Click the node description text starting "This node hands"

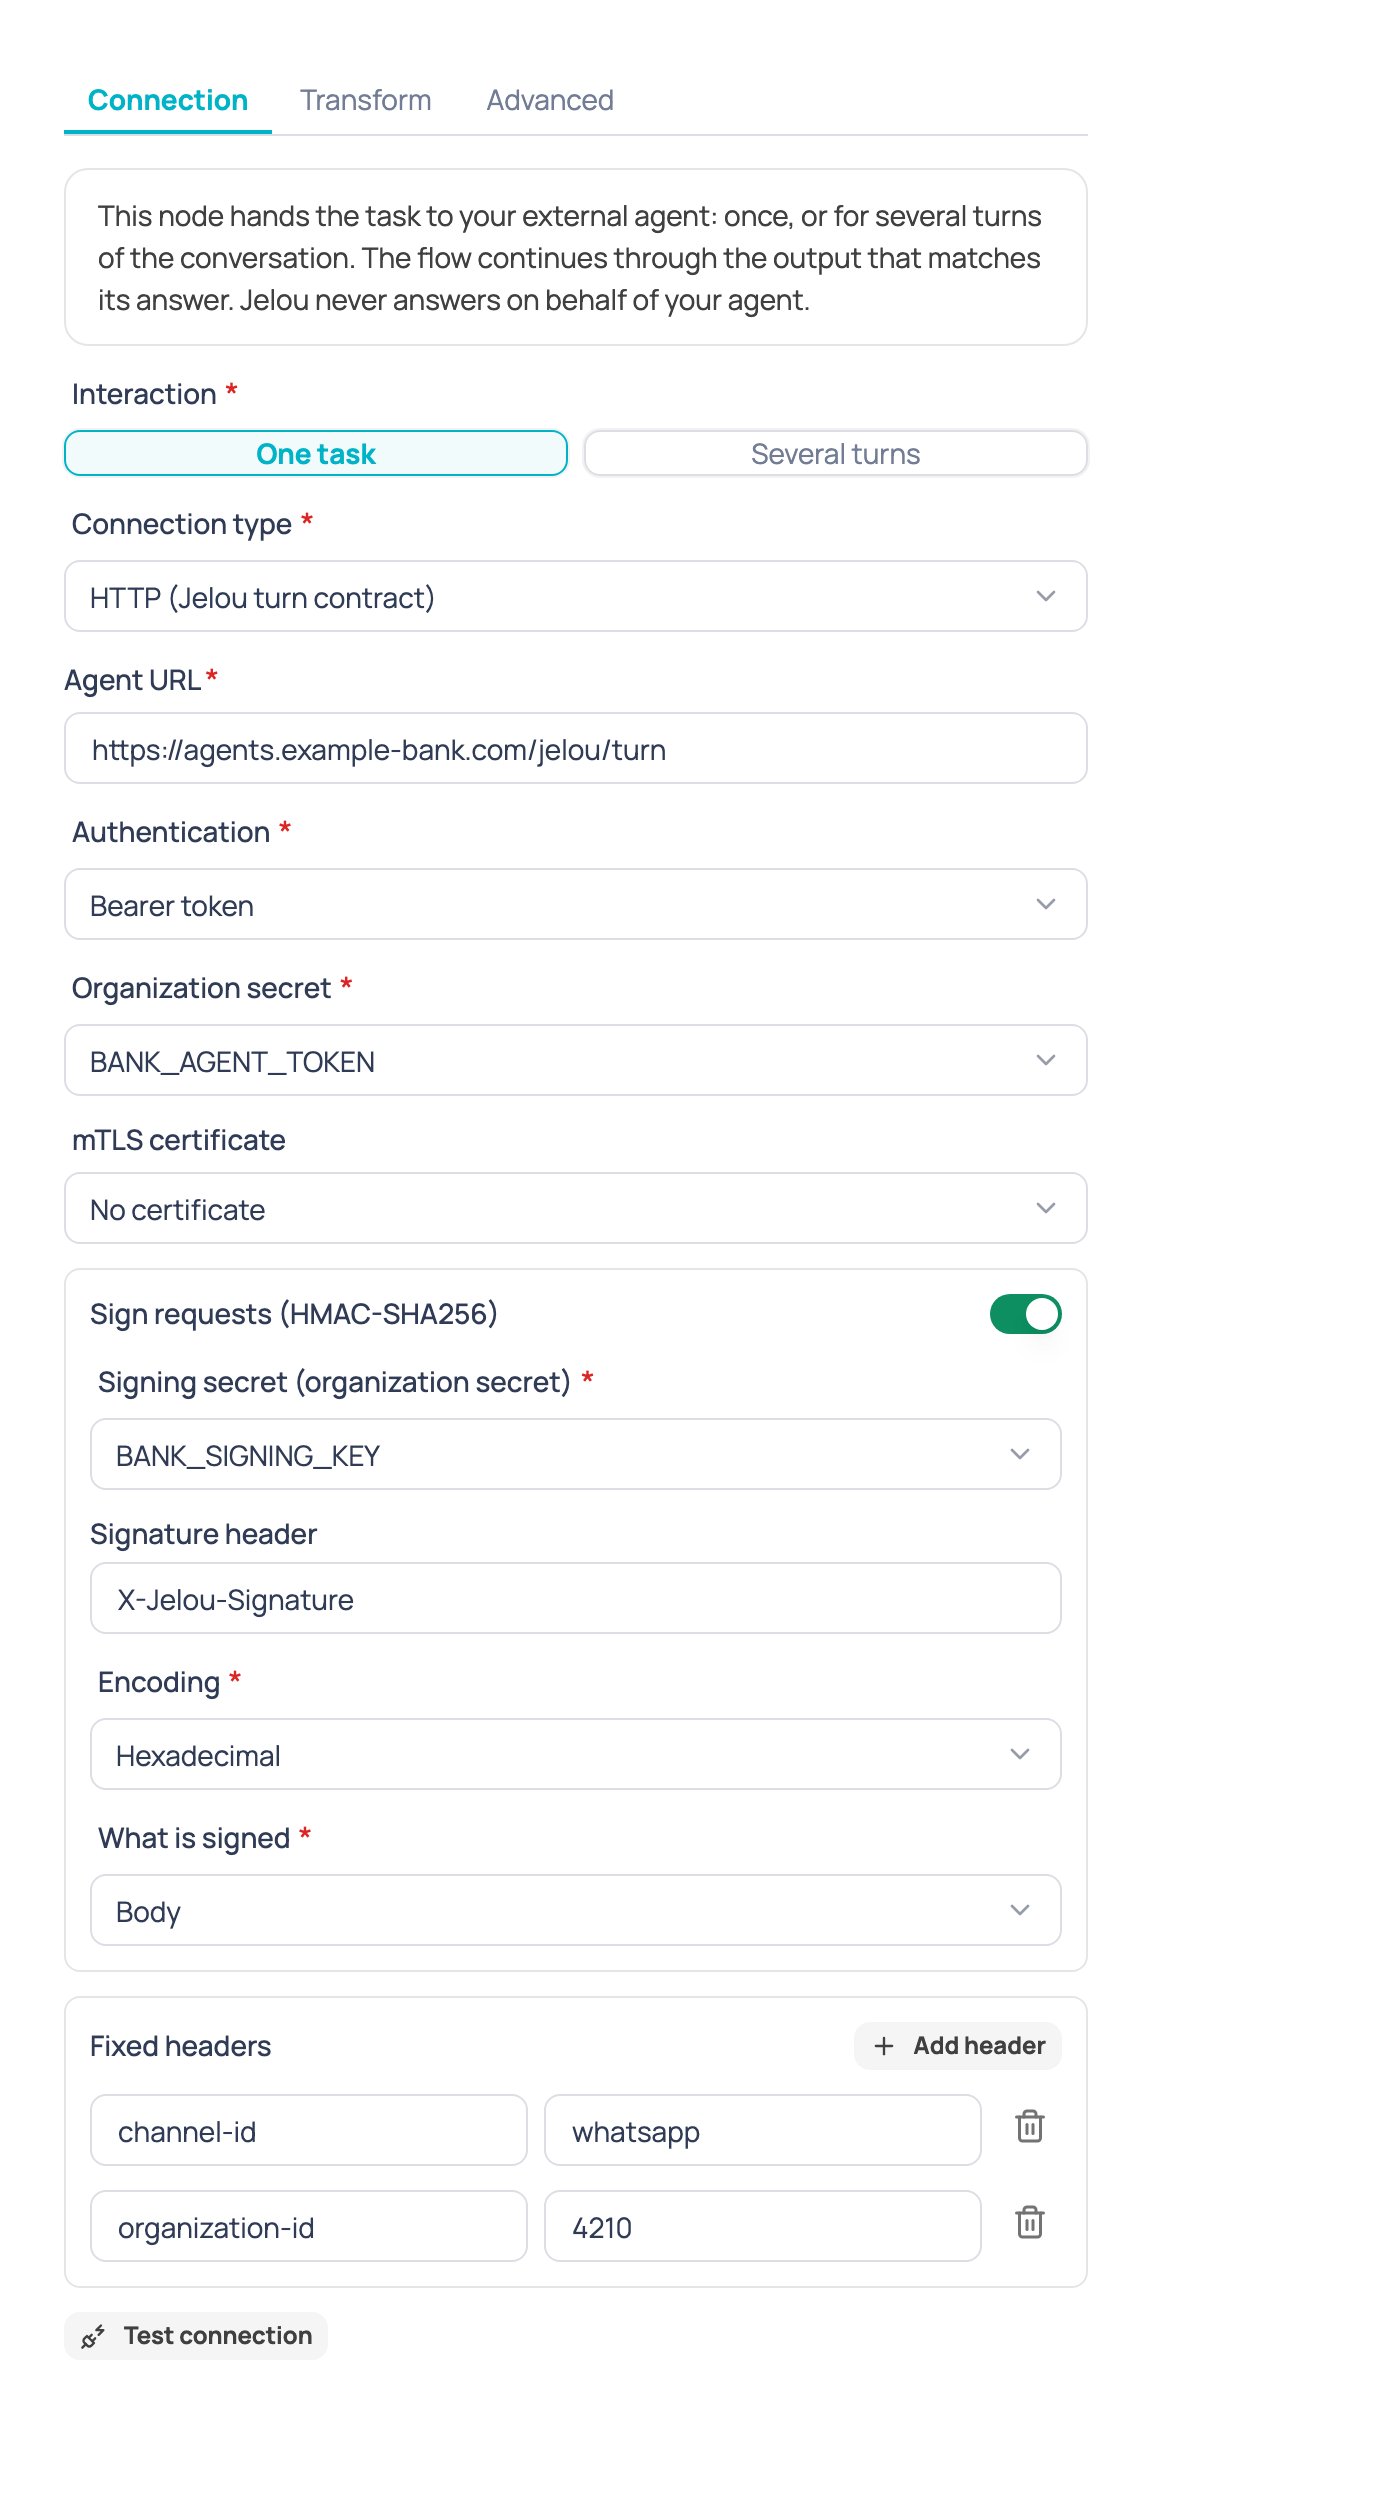pos(570,258)
